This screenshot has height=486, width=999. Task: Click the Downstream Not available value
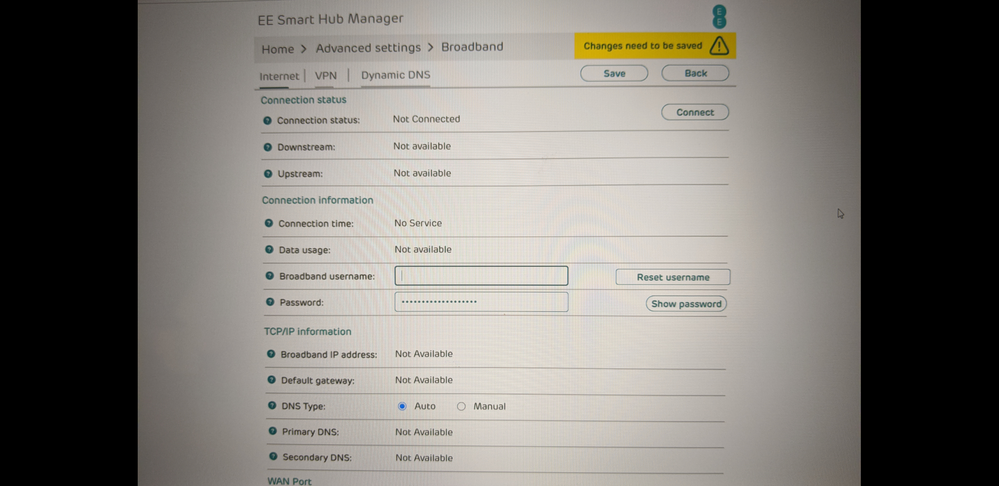tap(422, 146)
